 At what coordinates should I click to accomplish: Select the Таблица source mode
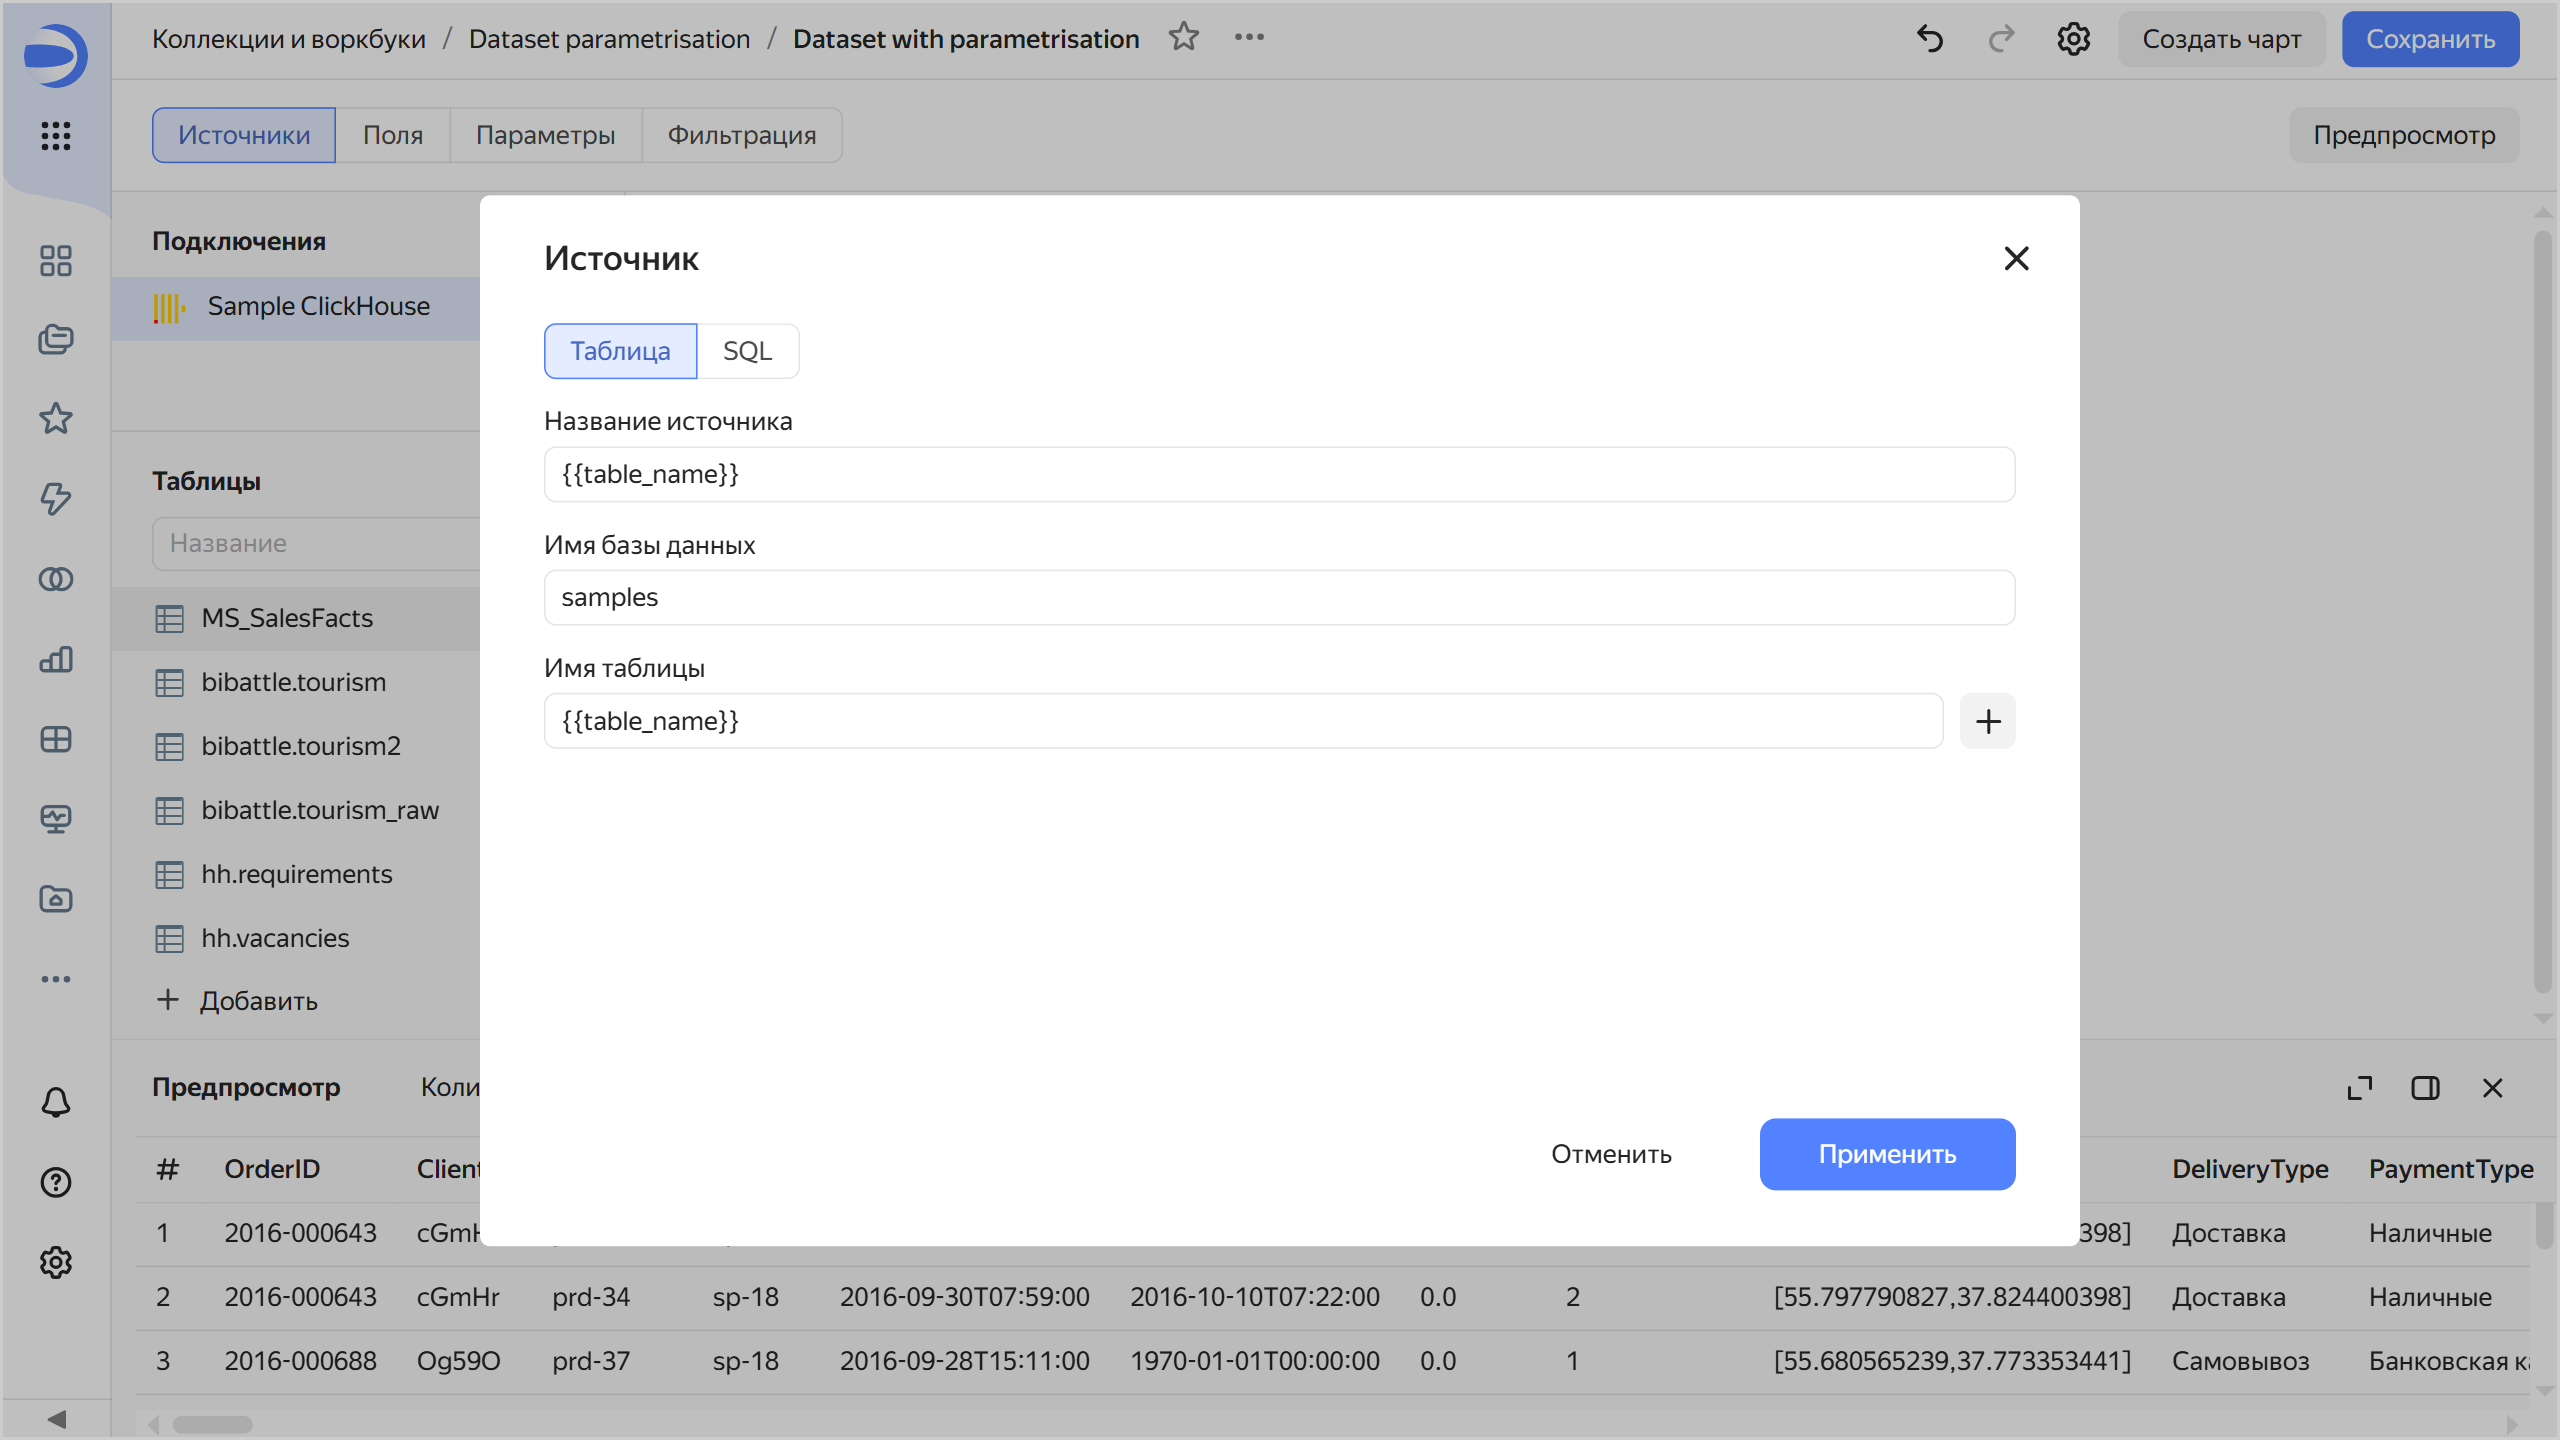620,351
